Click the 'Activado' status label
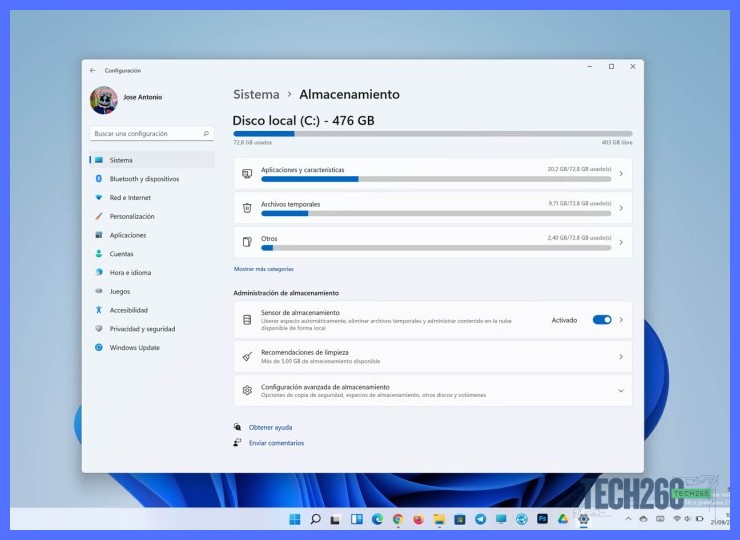 coord(564,320)
